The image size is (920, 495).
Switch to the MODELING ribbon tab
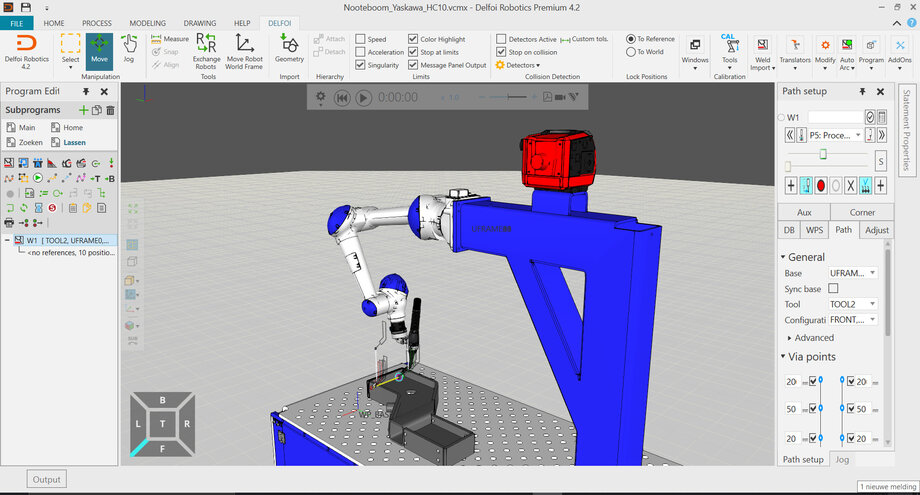(148, 22)
